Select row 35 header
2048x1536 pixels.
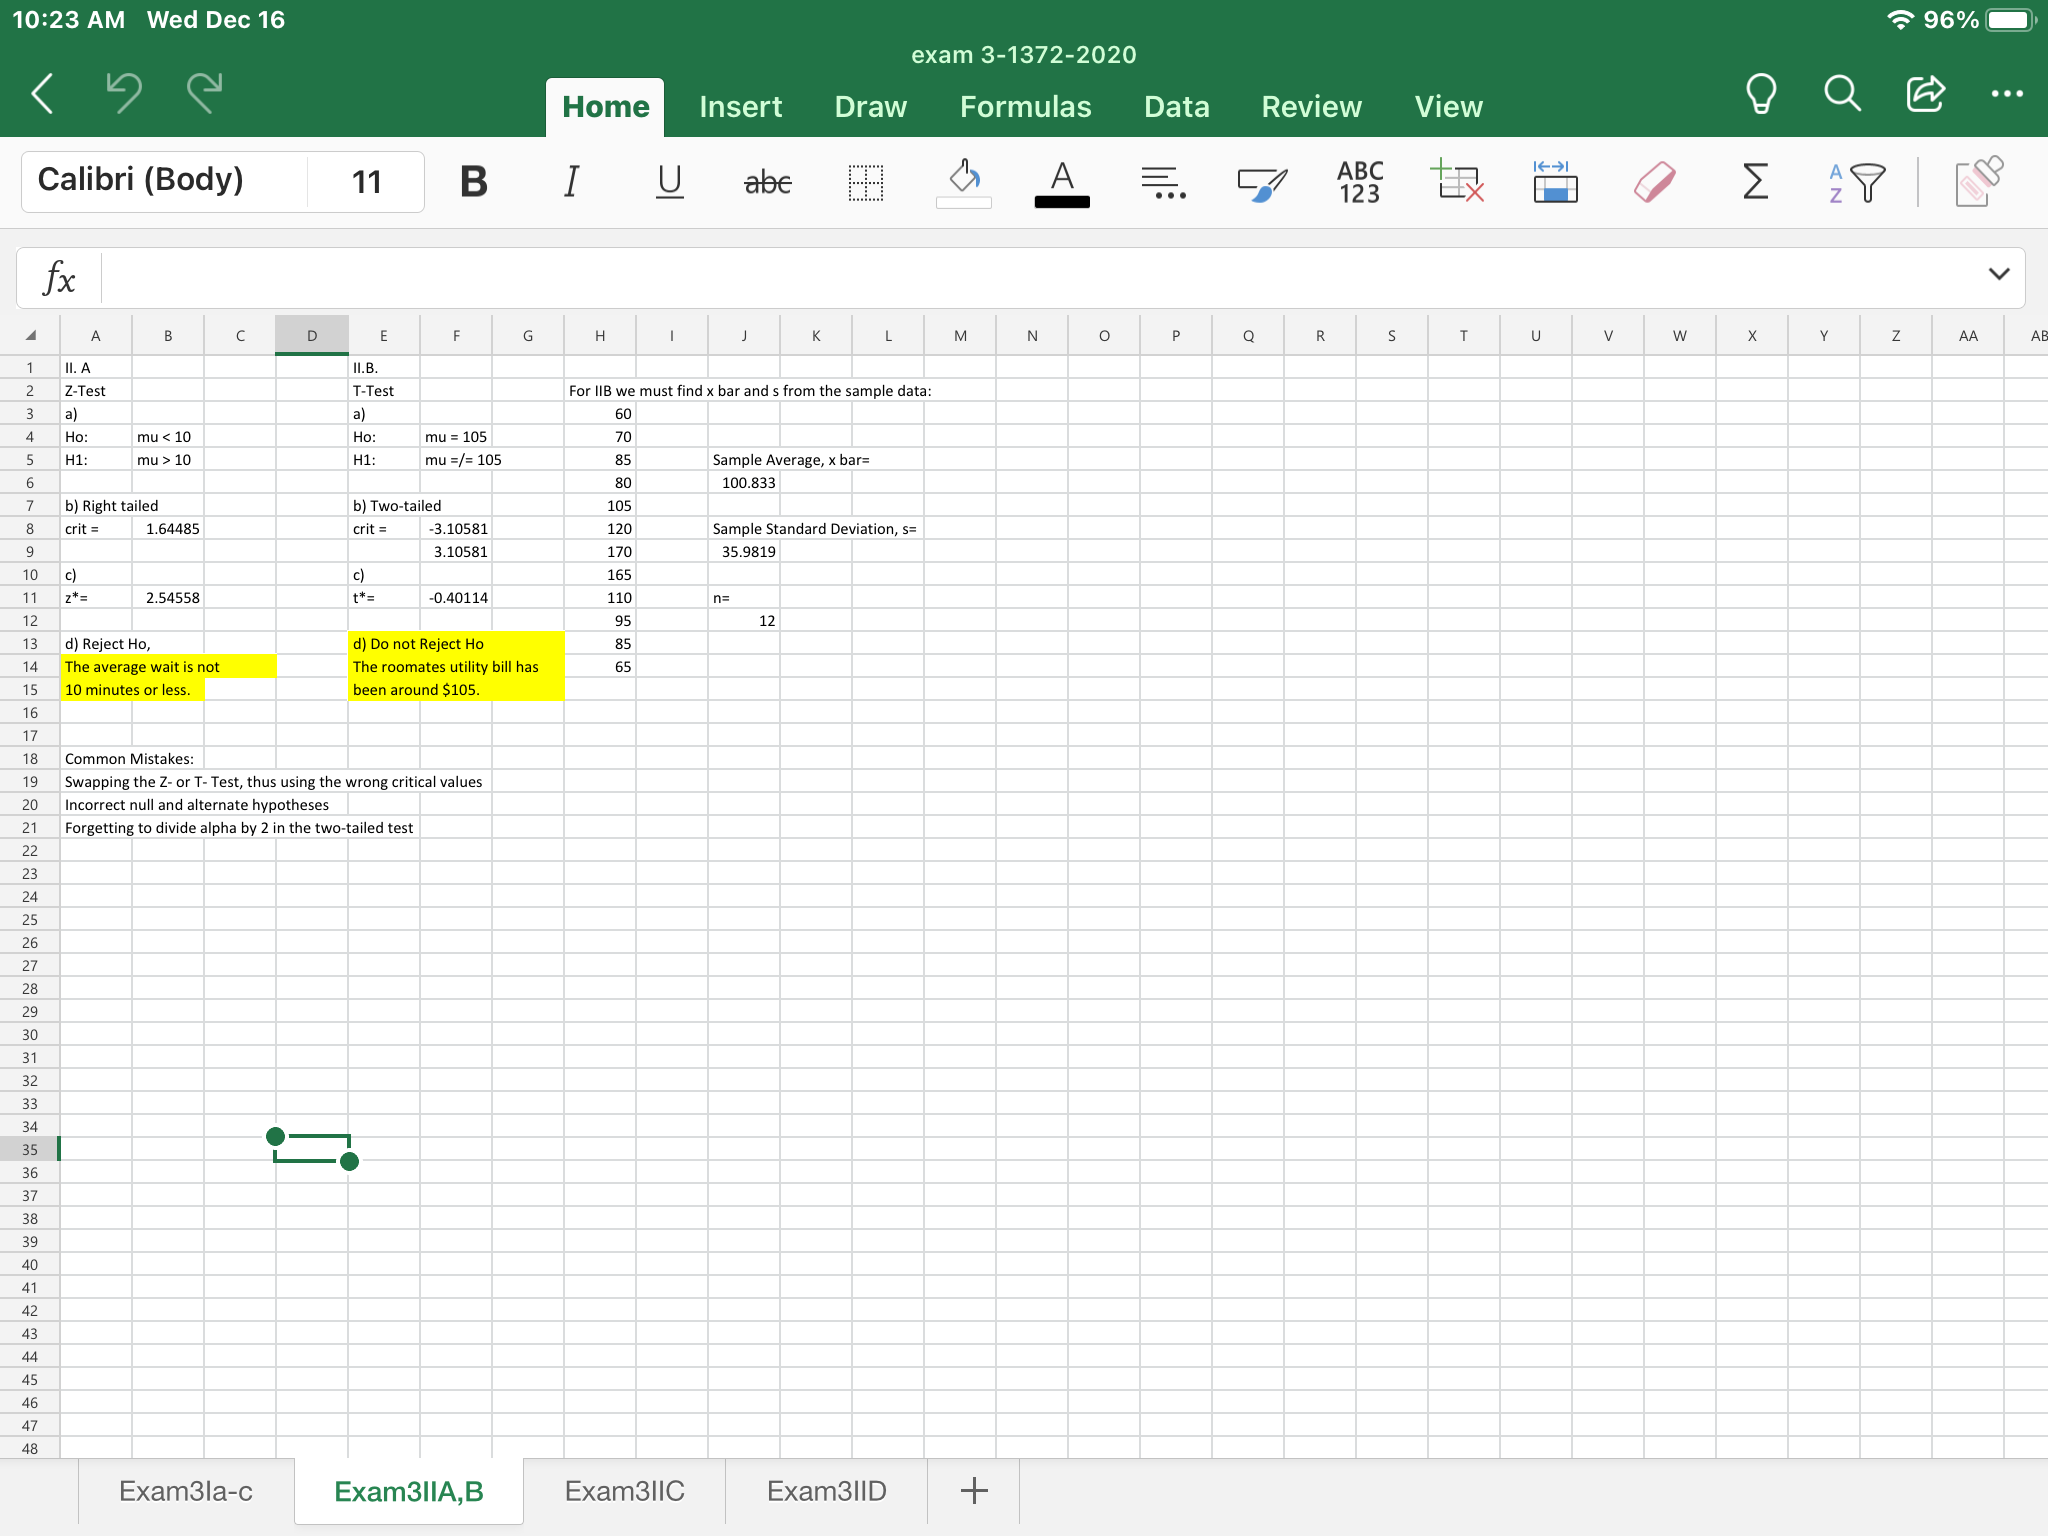(x=30, y=1150)
